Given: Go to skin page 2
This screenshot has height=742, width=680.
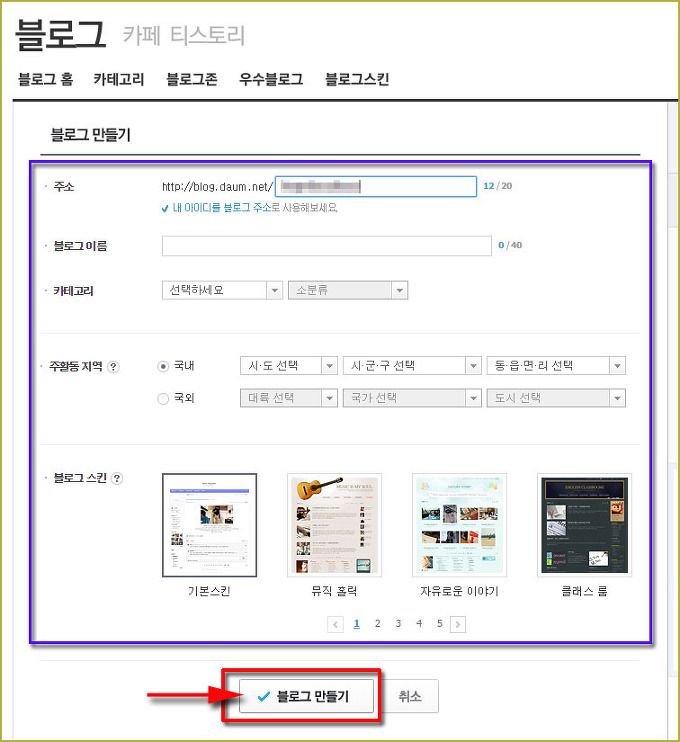Looking at the screenshot, I should click(x=377, y=624).
